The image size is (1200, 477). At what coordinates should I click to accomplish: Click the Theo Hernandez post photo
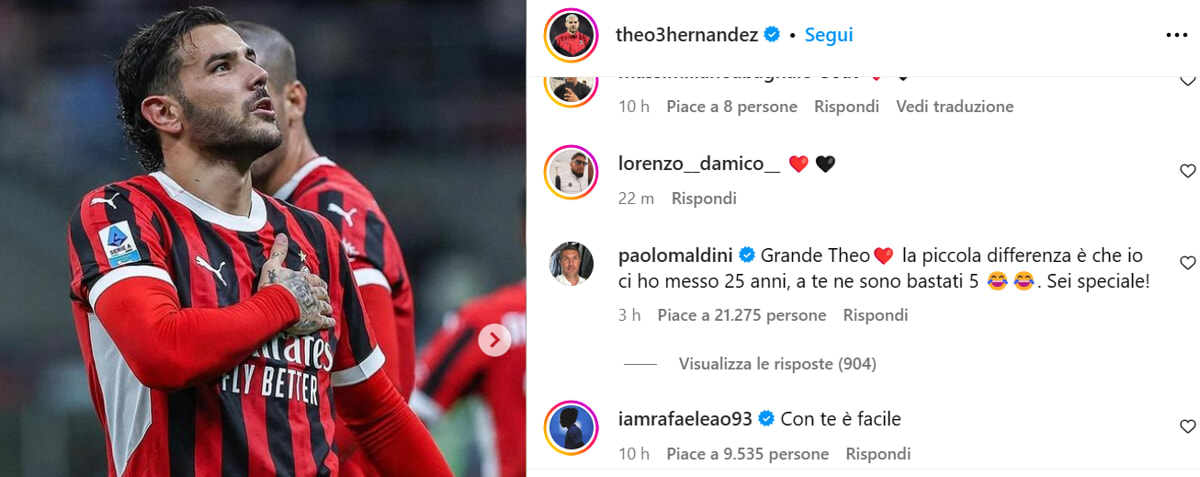point(263,238)
